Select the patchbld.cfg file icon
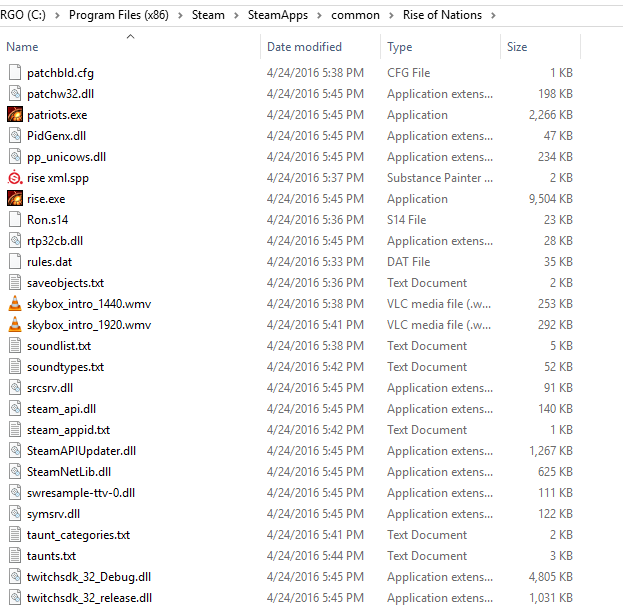 [15, 73]
